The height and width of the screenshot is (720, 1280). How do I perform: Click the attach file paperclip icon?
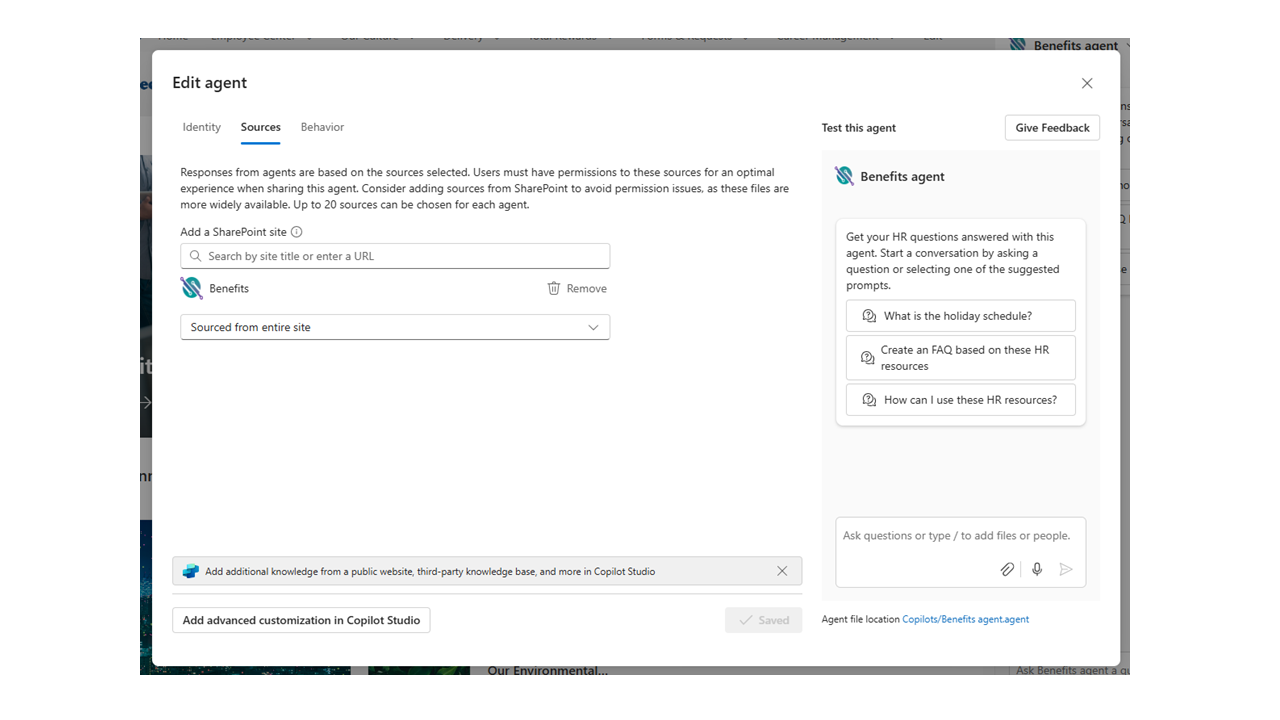tap(1007, 569)
